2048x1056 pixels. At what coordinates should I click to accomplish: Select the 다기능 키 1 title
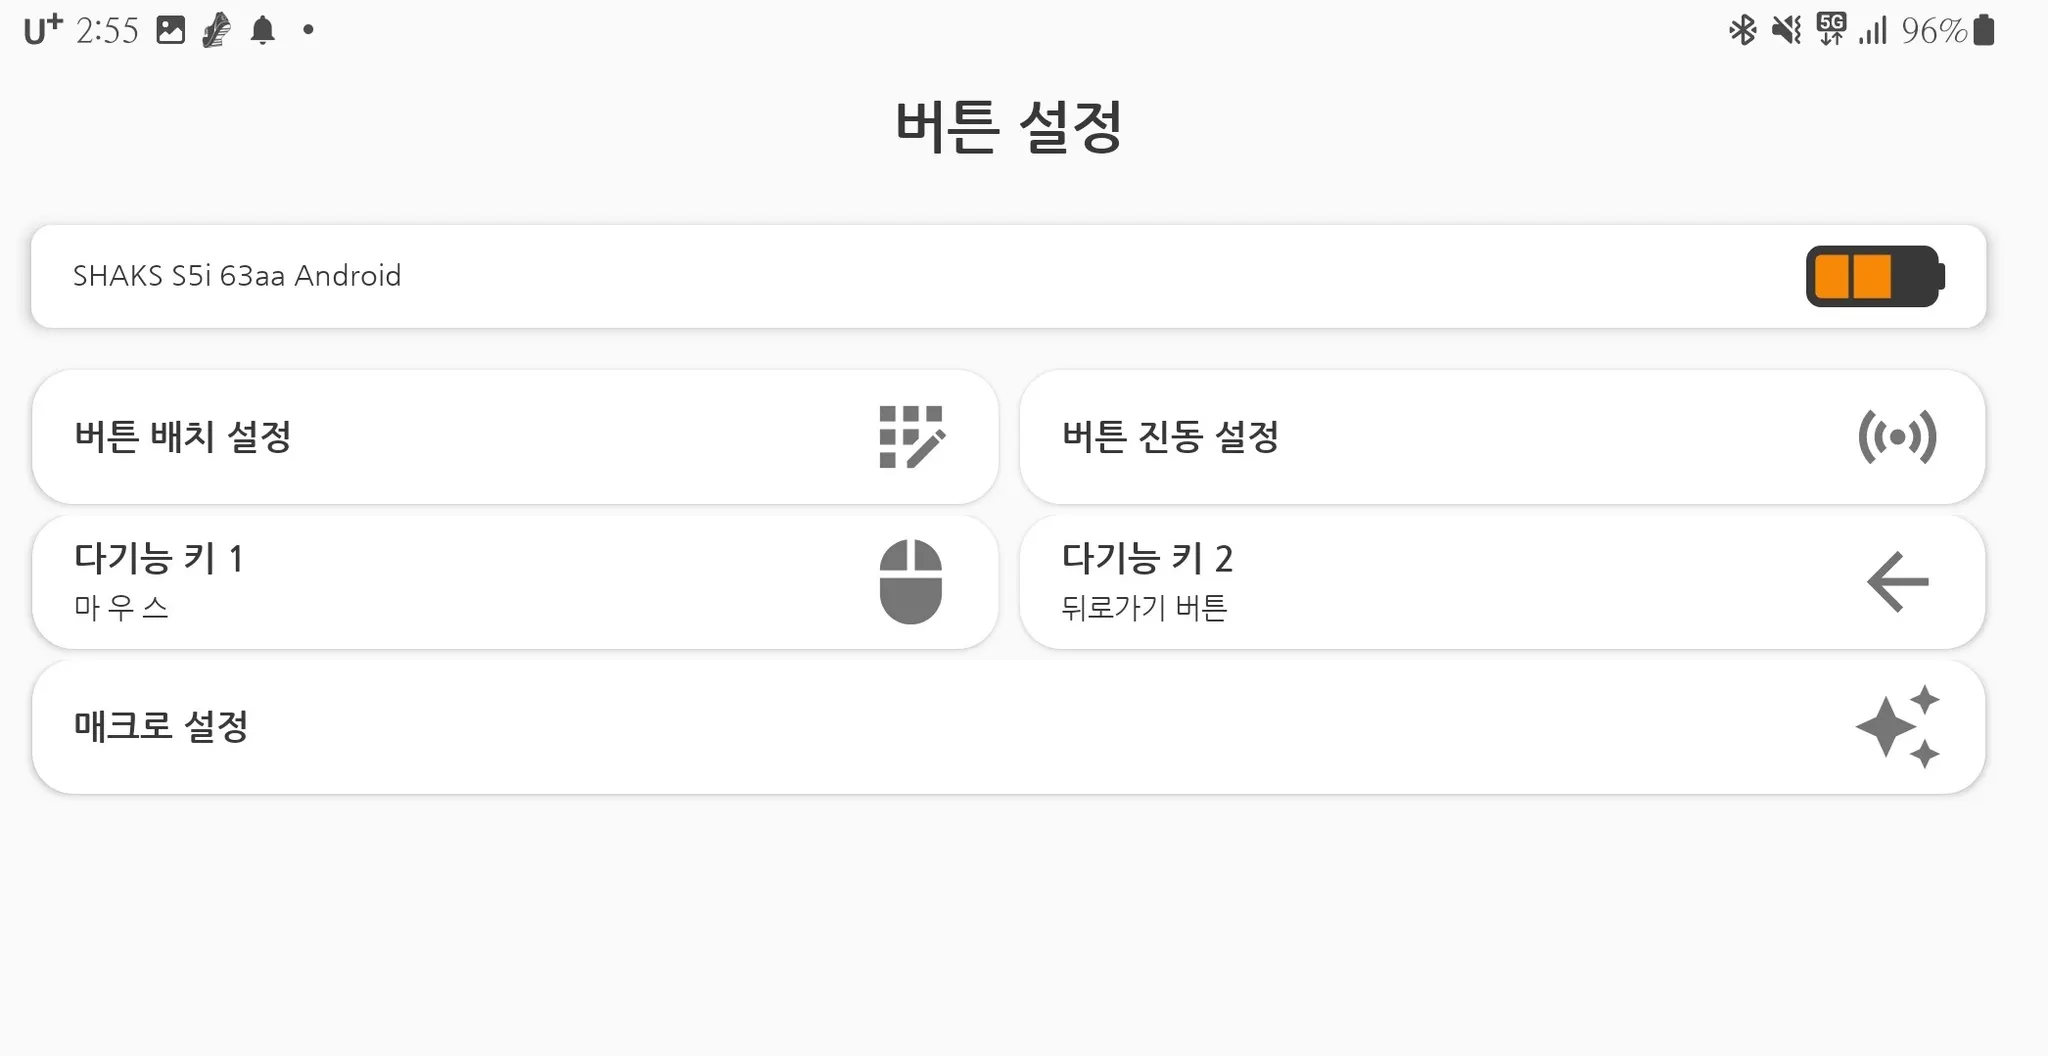click(159, 558)
